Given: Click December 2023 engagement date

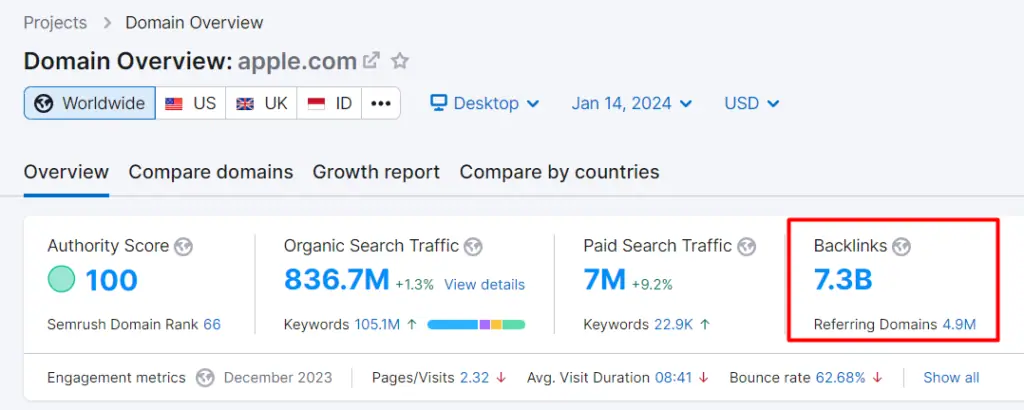Looking at the screenshot, I should coord(278,378).
